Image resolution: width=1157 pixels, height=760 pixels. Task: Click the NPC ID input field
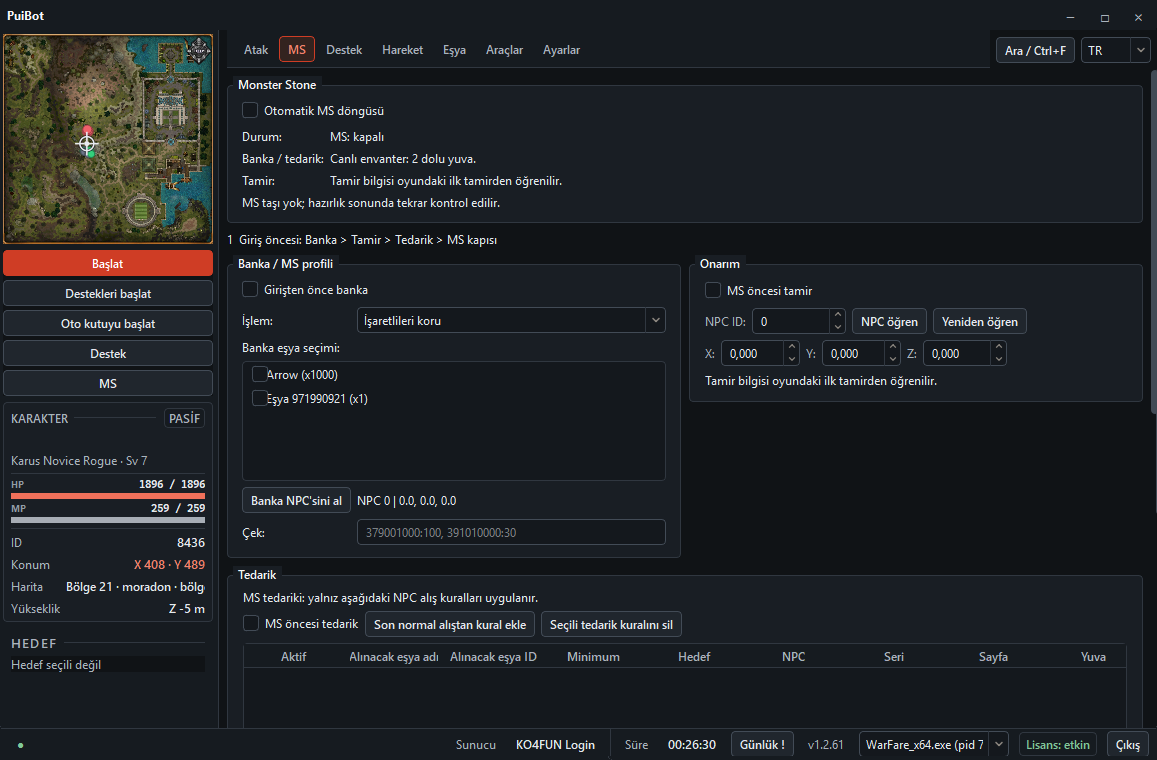[791, 321]
